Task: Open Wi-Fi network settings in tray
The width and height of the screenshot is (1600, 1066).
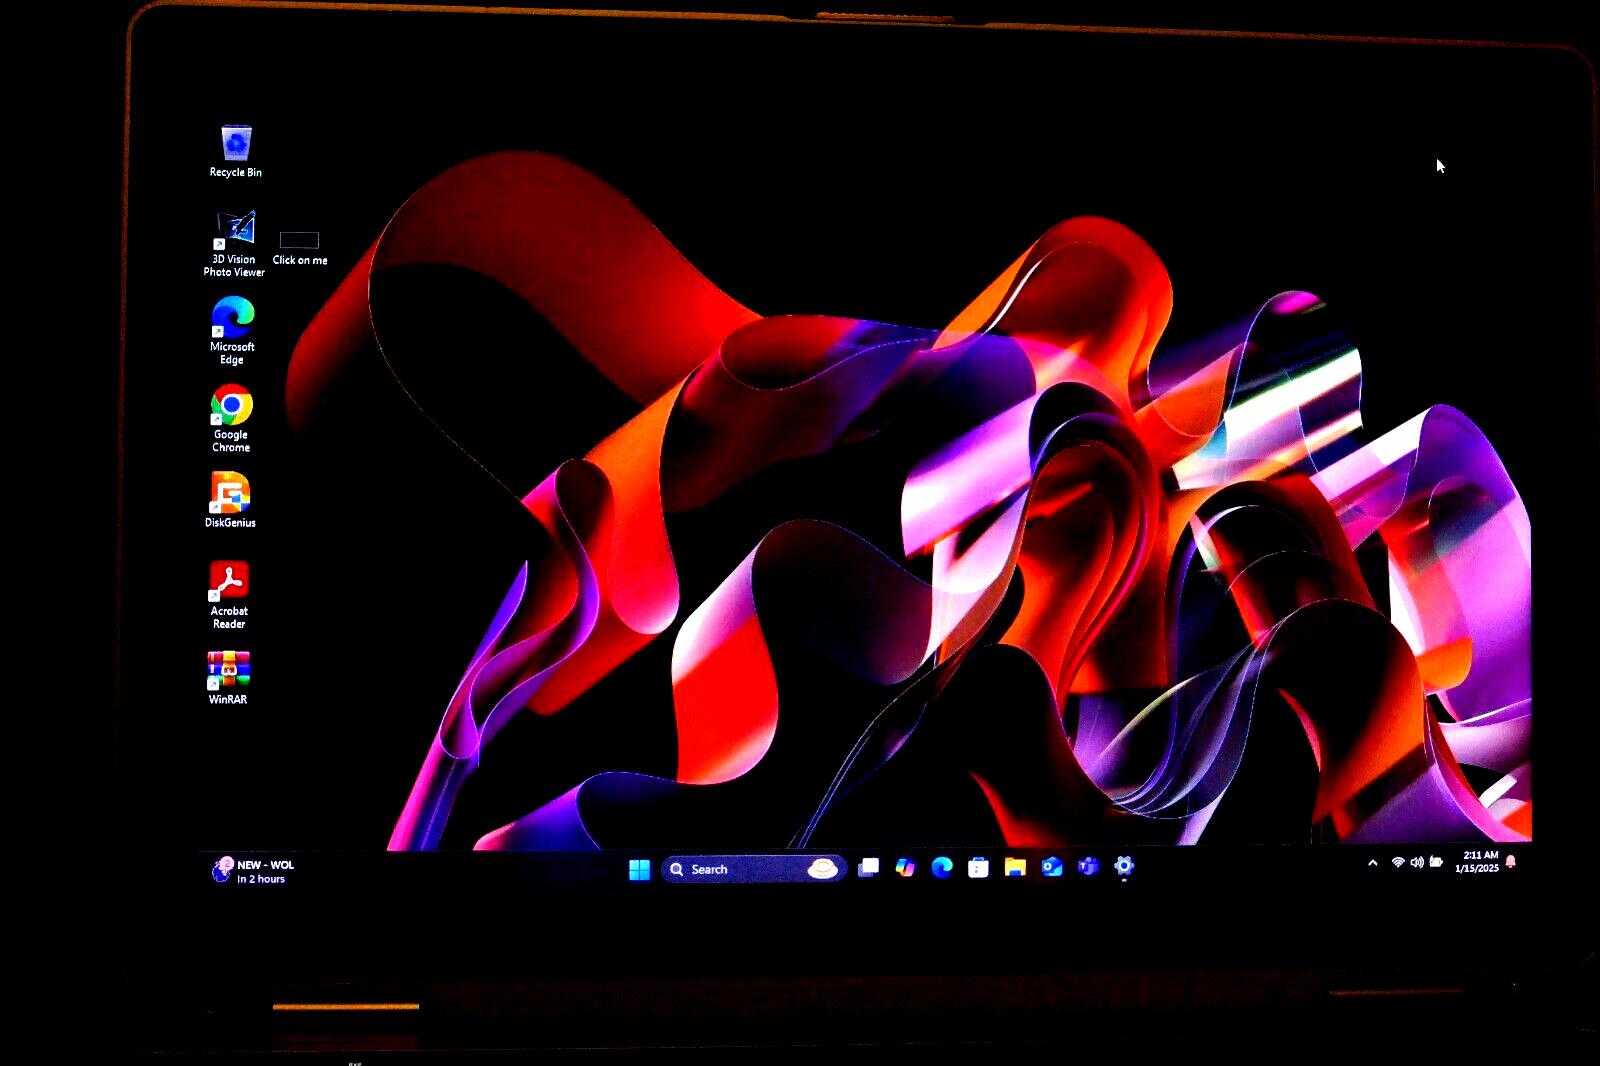Action: click(x=1398, y=862)
